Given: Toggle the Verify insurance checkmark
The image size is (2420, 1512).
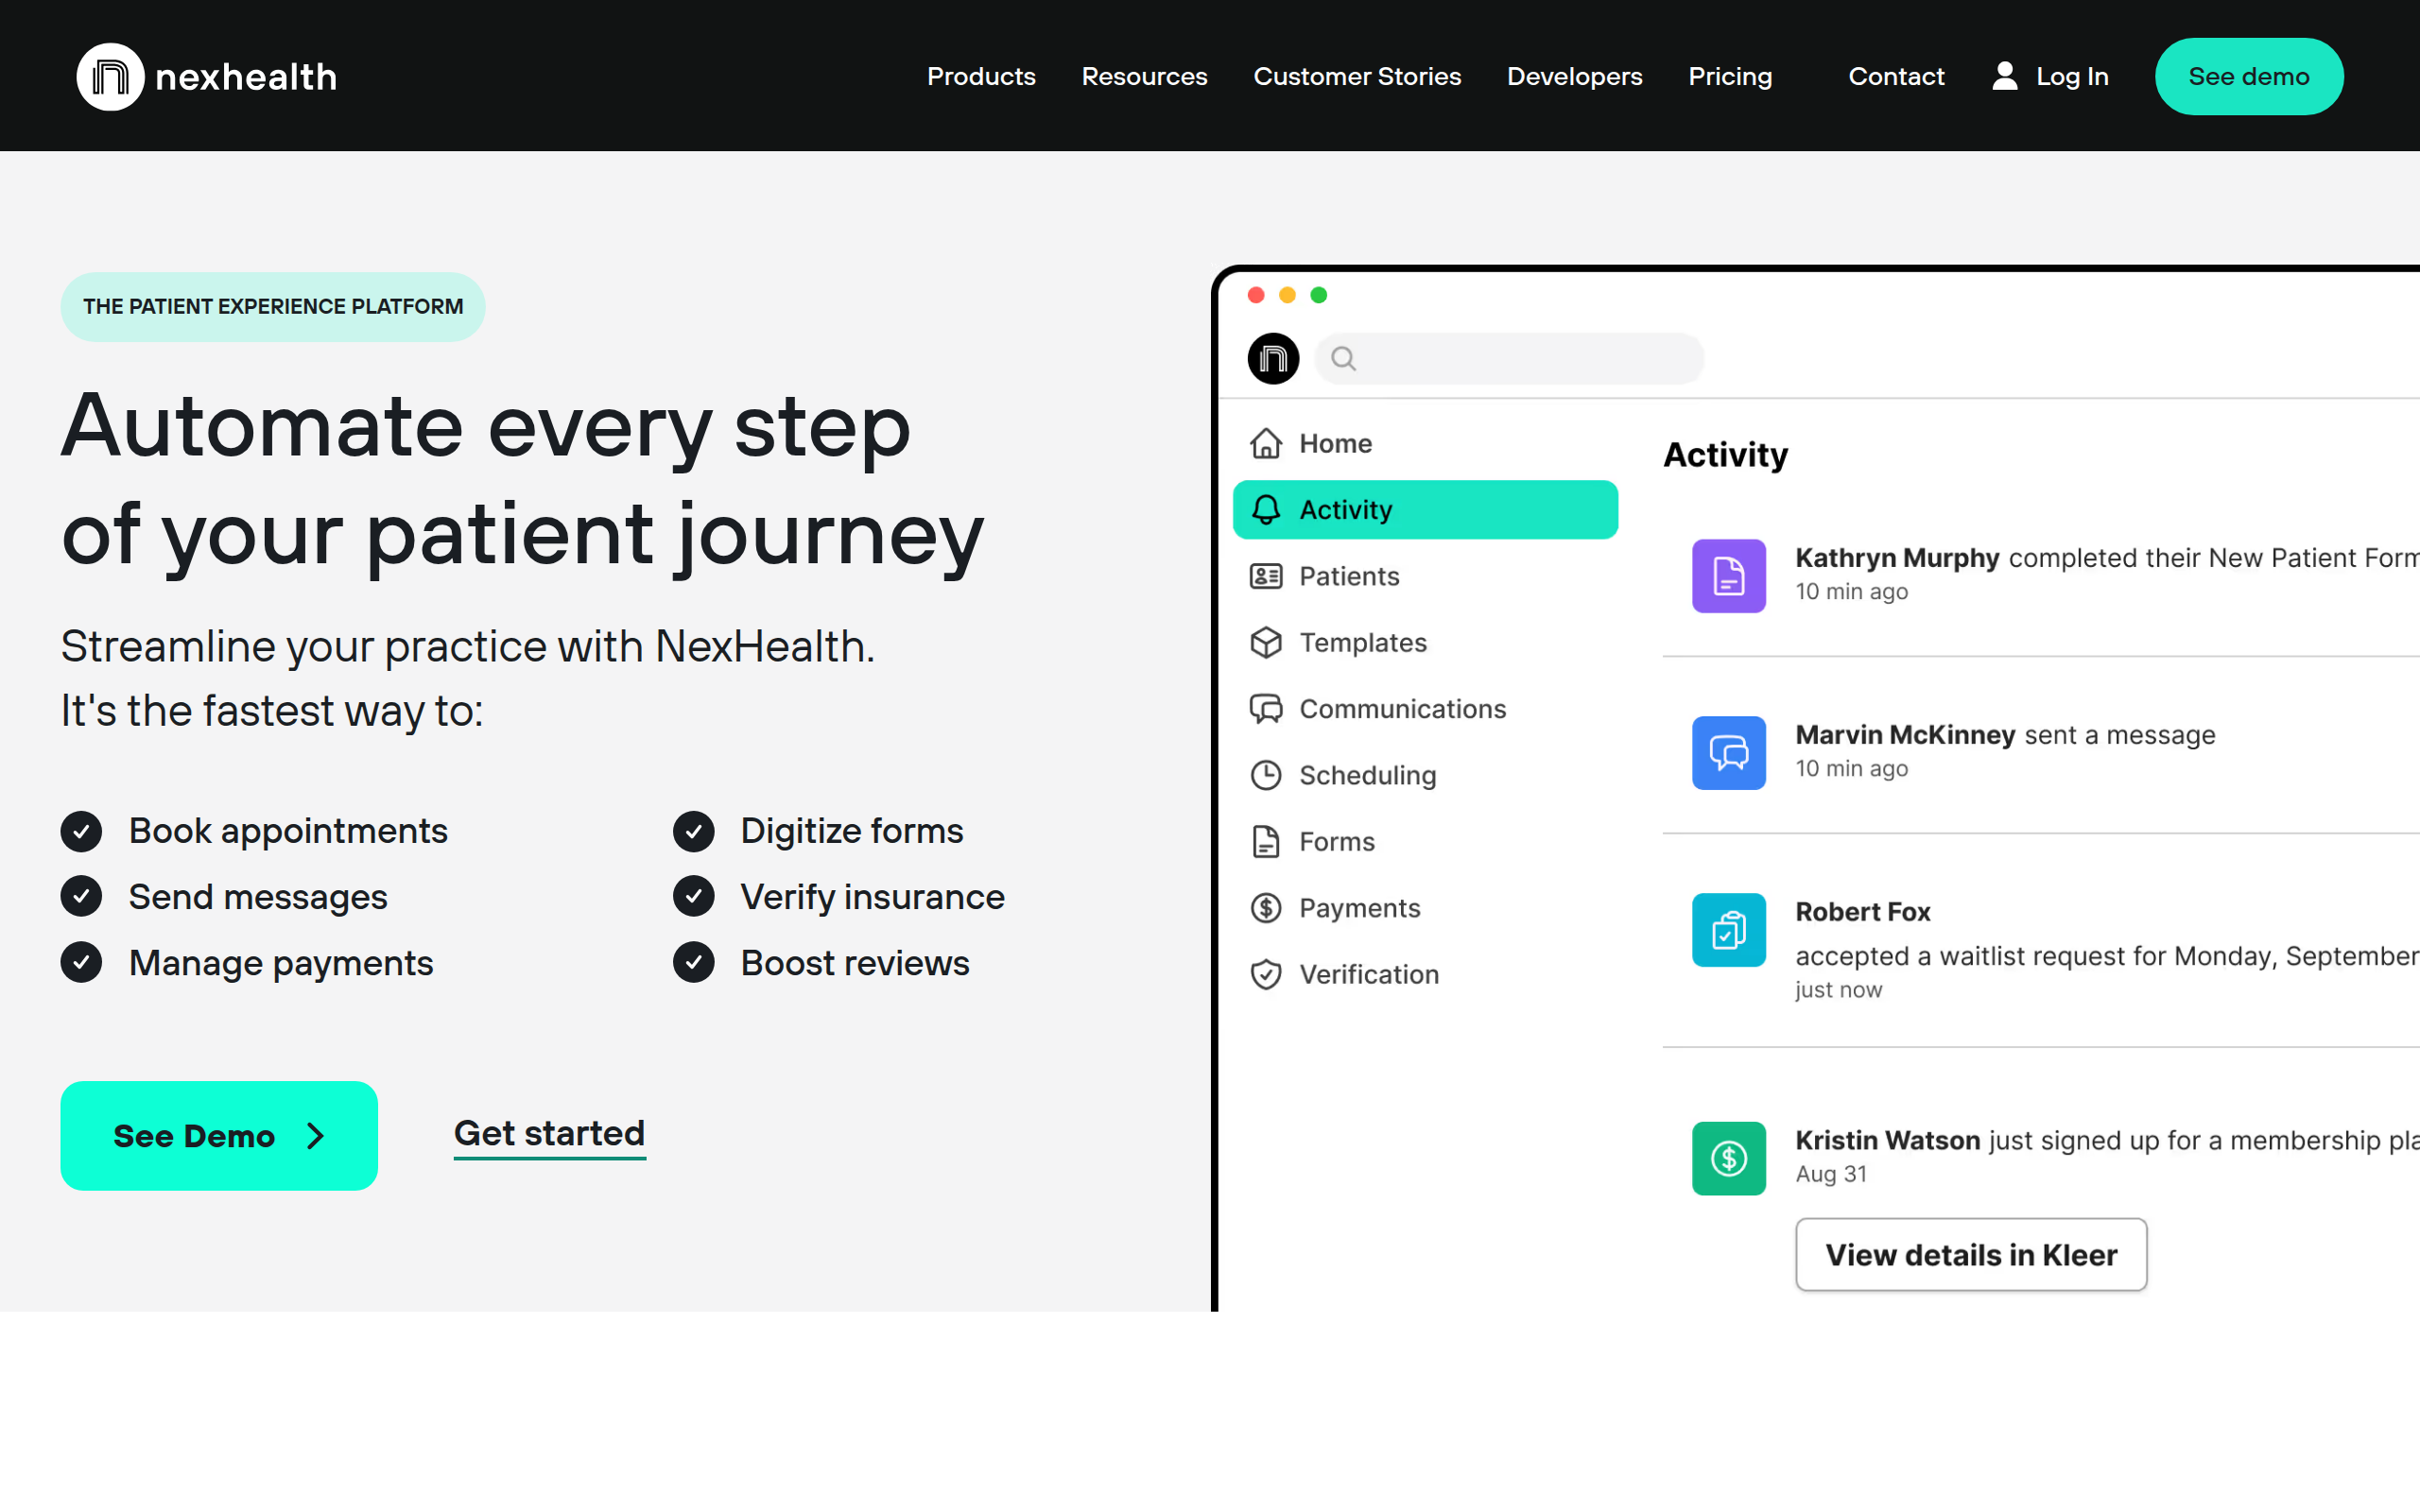Looking at the screenshot, I should [694, 896].
